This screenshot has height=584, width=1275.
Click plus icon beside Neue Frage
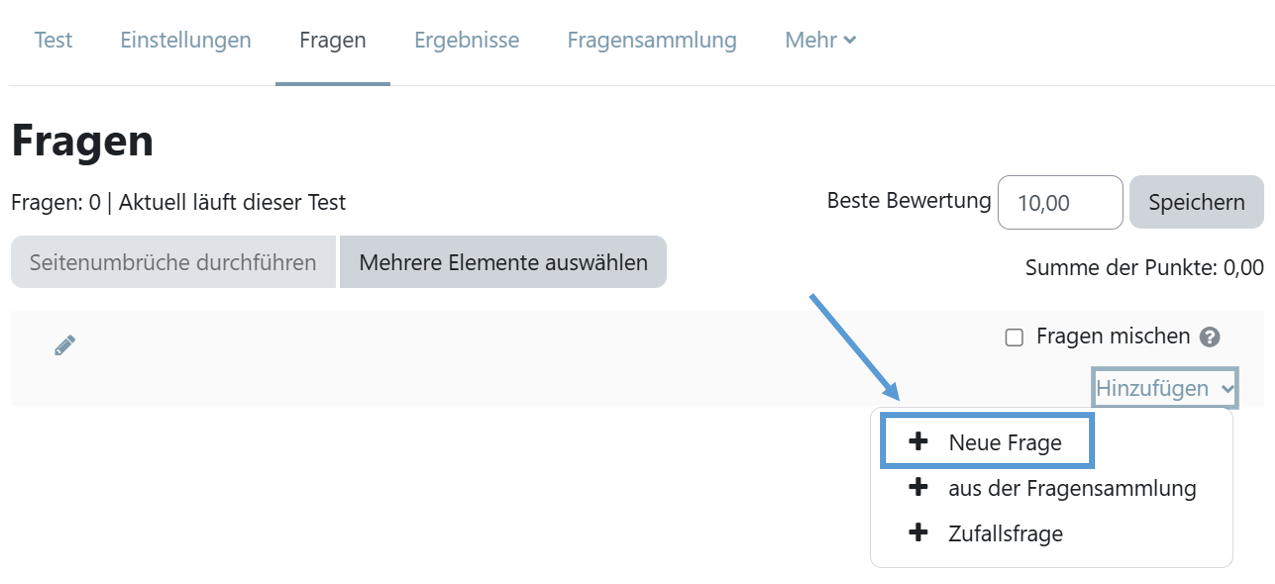coord(918,442)
